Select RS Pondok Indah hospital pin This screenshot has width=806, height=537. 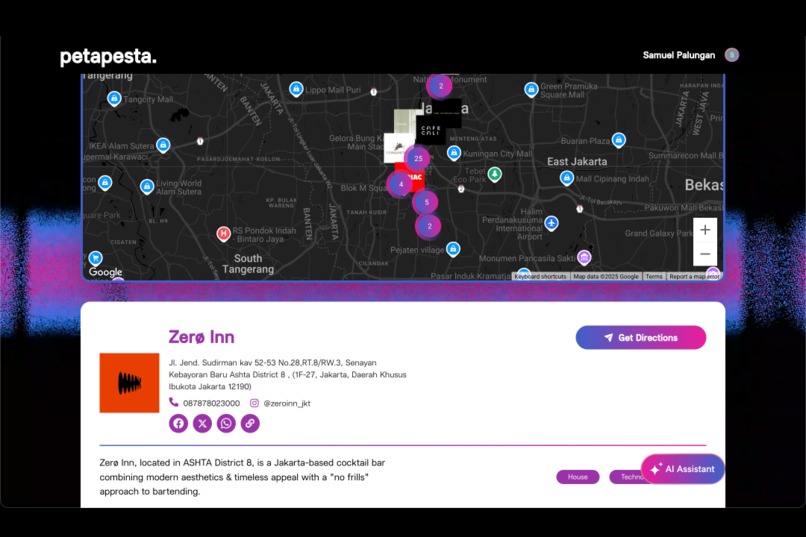point(223,234)
